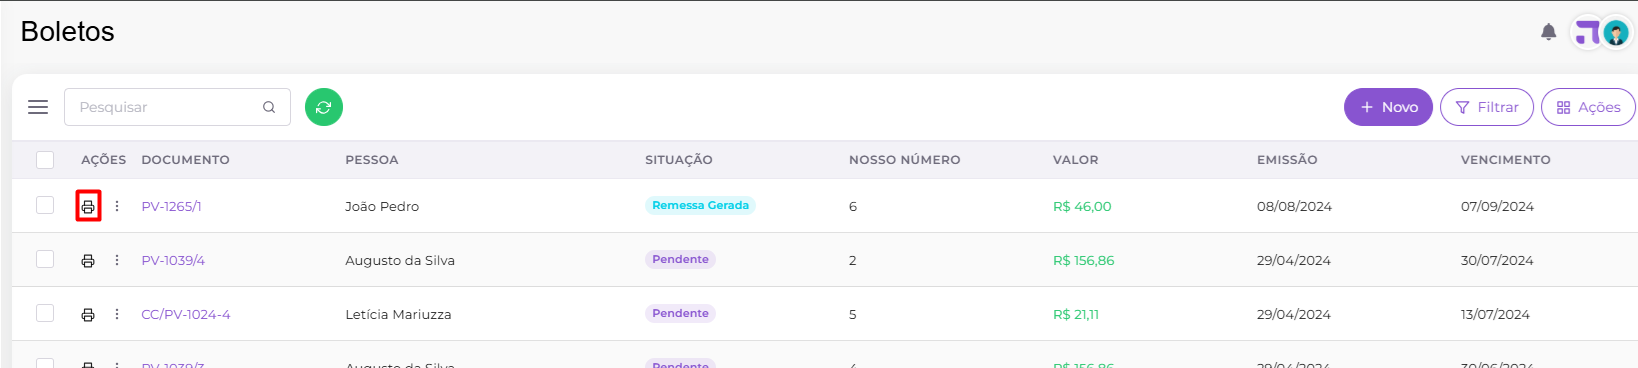Toggle the hamburger side menu
This screenshot has width=1638, height=368.
click(x=38, y=107)
